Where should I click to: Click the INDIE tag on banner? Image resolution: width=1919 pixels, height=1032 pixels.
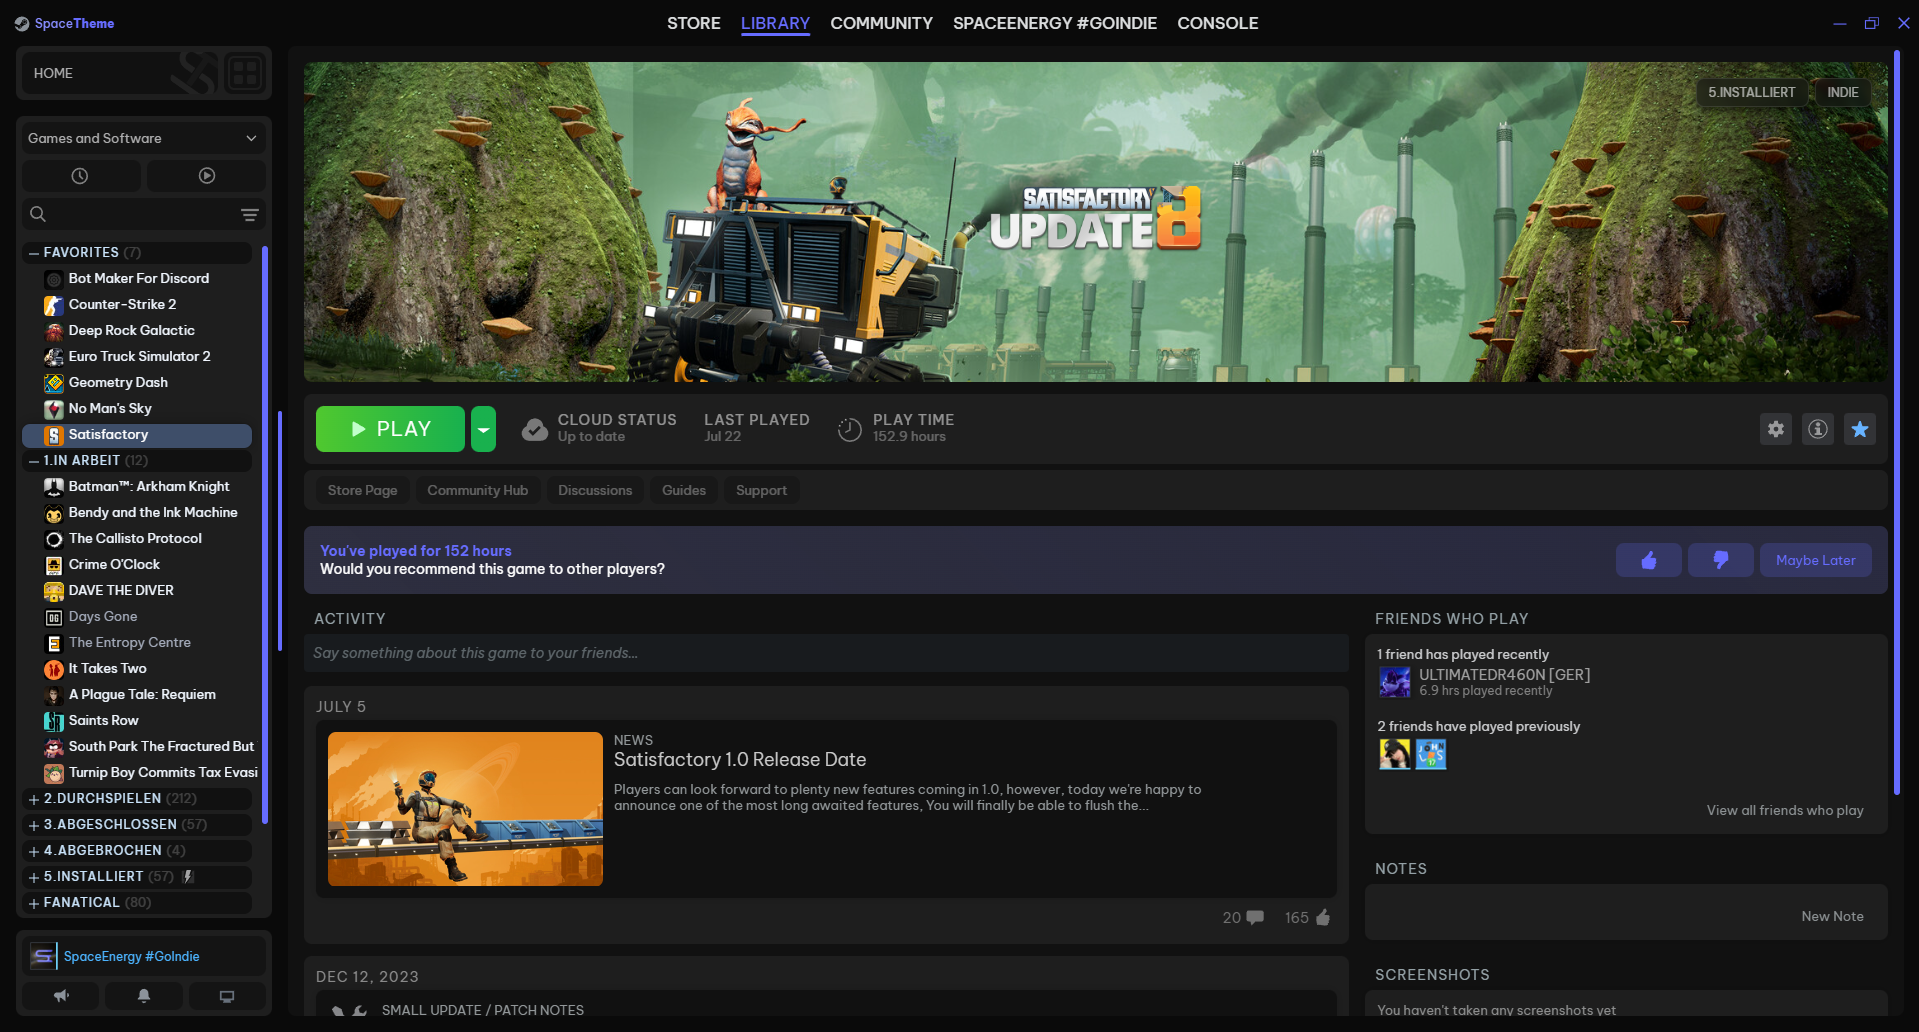[x=1843, y=92]
